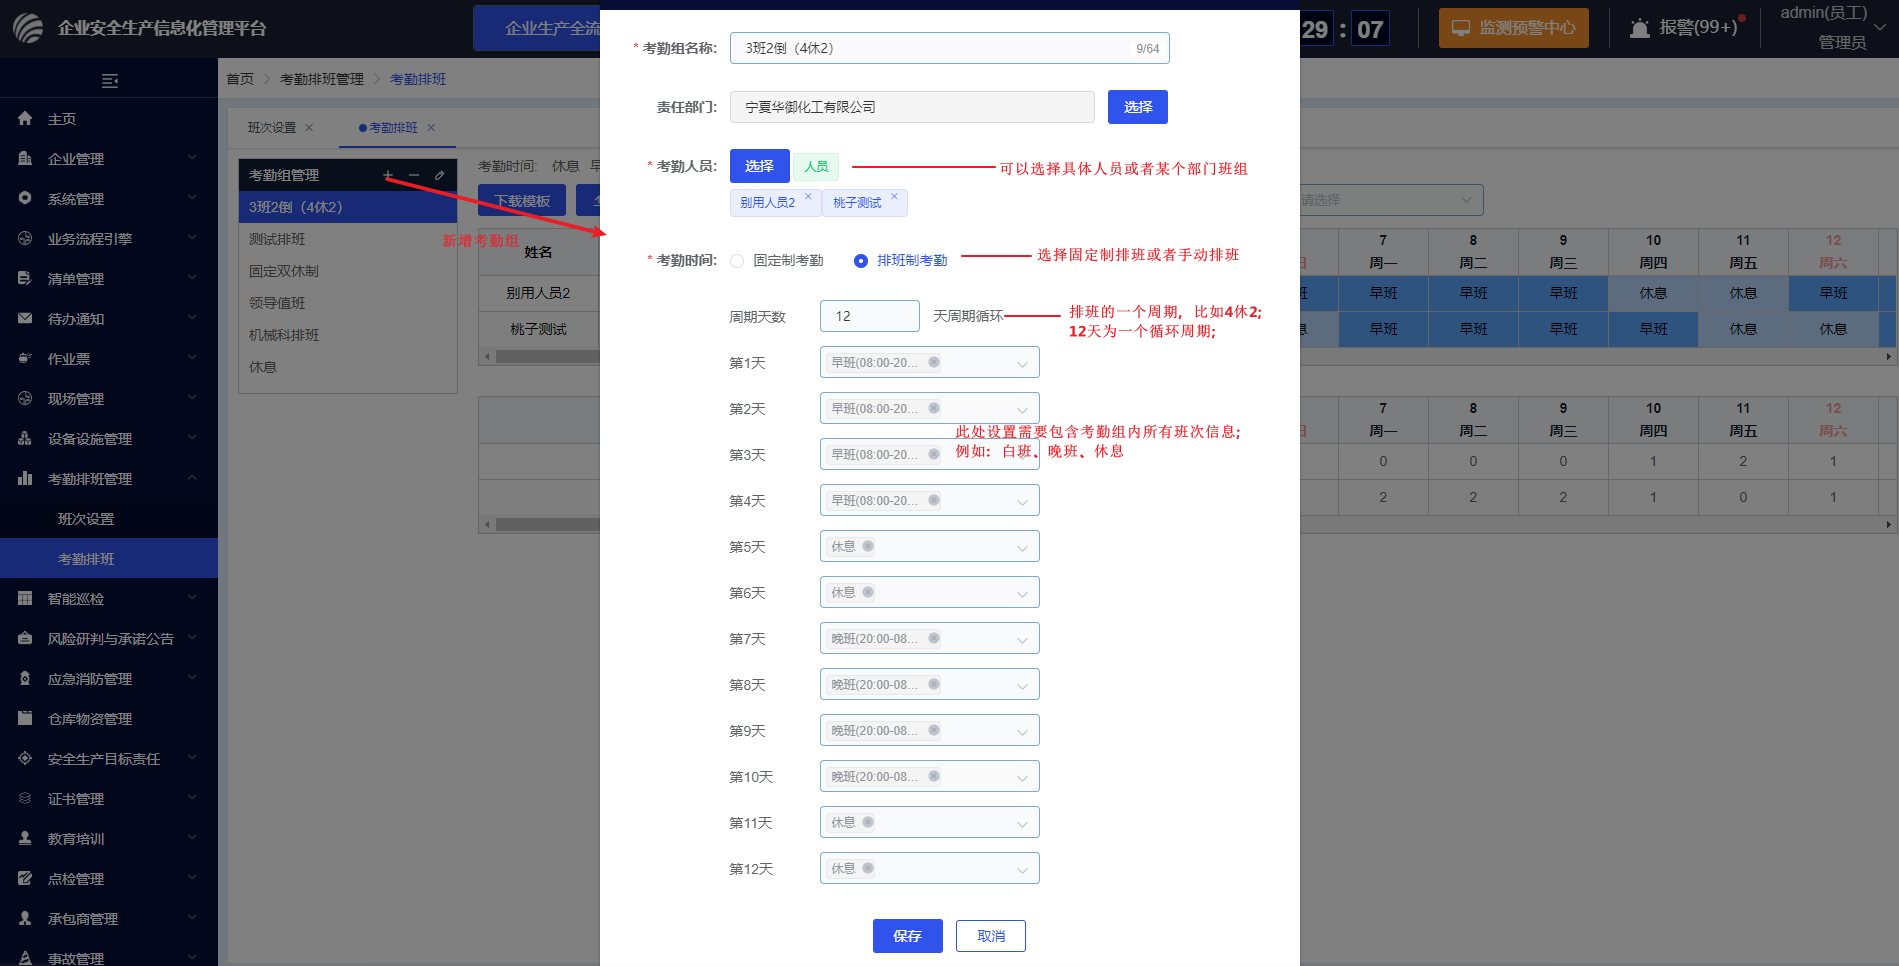Image resolution: width=1899 pixels, height=966 pixels.
Task: Click the 业务流程引擎 sidebar icon
Action: pos(25,238)
